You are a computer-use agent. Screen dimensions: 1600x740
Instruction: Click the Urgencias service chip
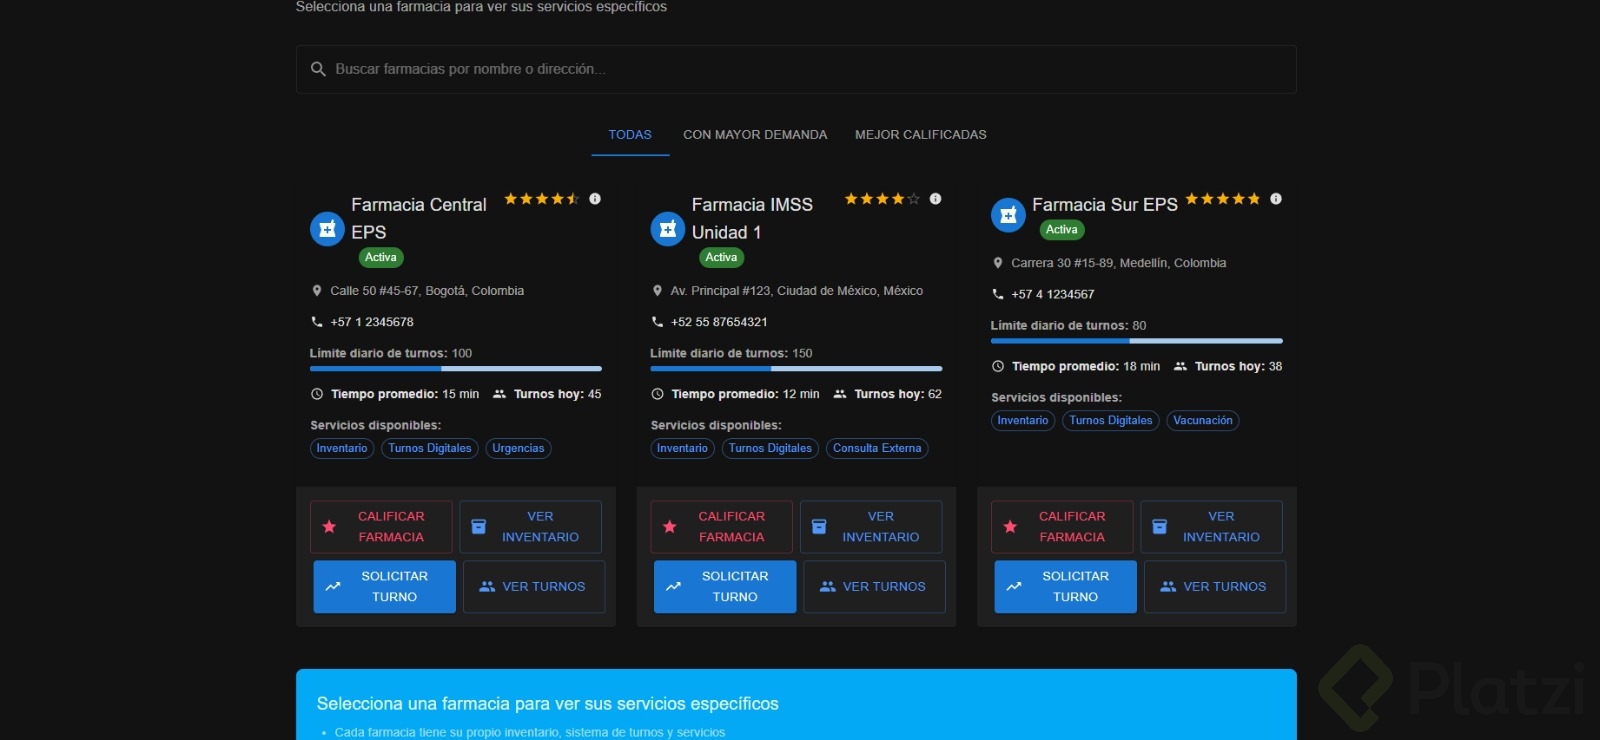(x=519, y=448)
